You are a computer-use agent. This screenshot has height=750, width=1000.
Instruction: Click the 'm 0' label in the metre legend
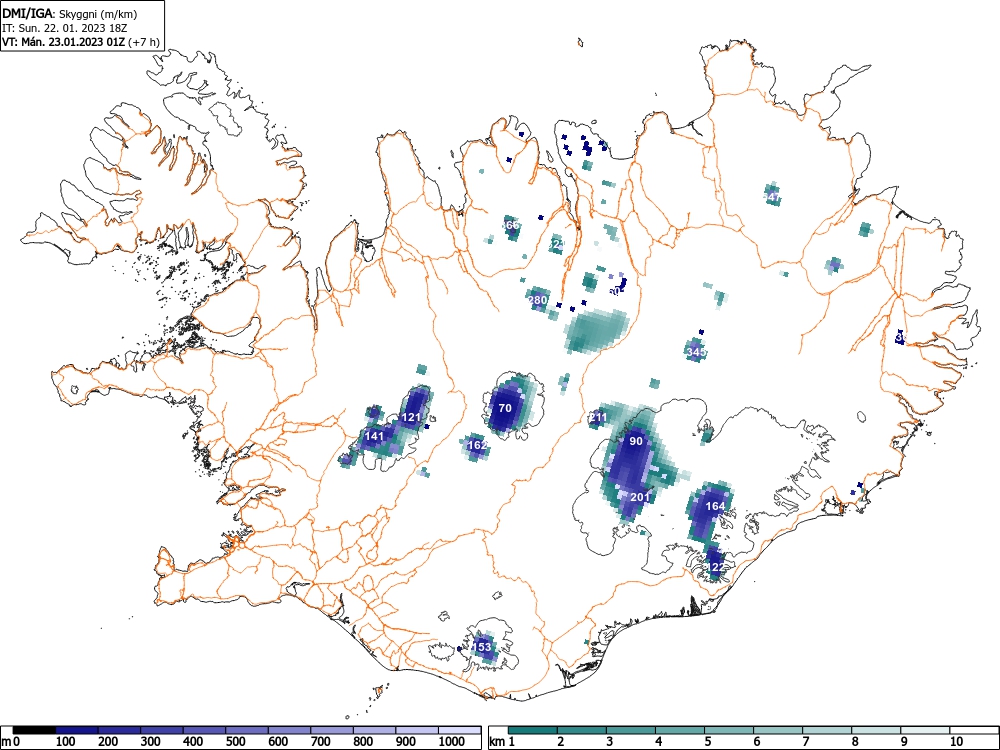tap(11, 742)
